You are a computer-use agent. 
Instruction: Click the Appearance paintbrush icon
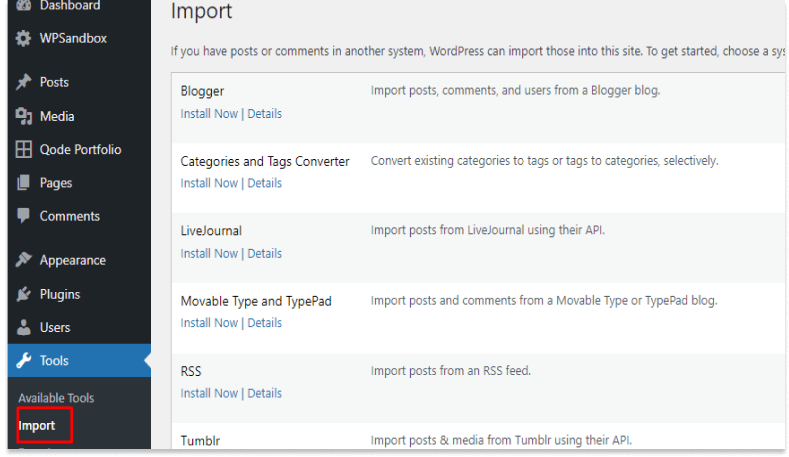click(x=23, y=260)
